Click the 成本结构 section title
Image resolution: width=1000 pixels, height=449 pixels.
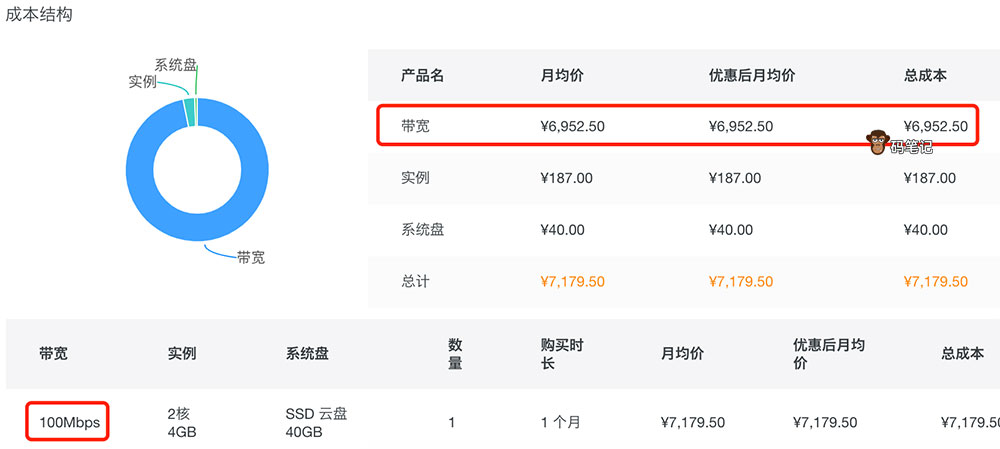click(39, 17)
